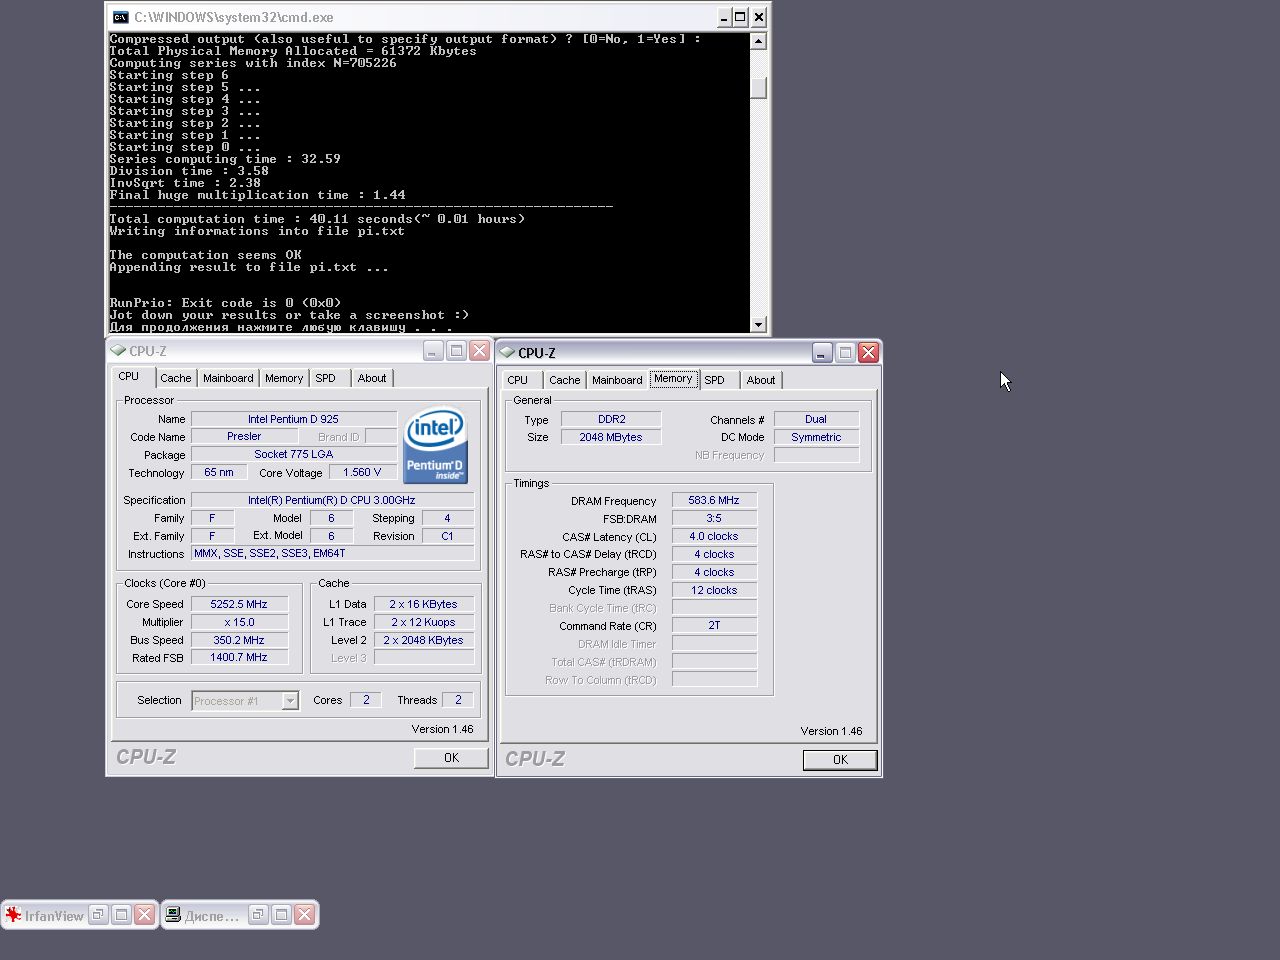Click the L1 Trace value 2 x 12 Kuops

(424, 622)
